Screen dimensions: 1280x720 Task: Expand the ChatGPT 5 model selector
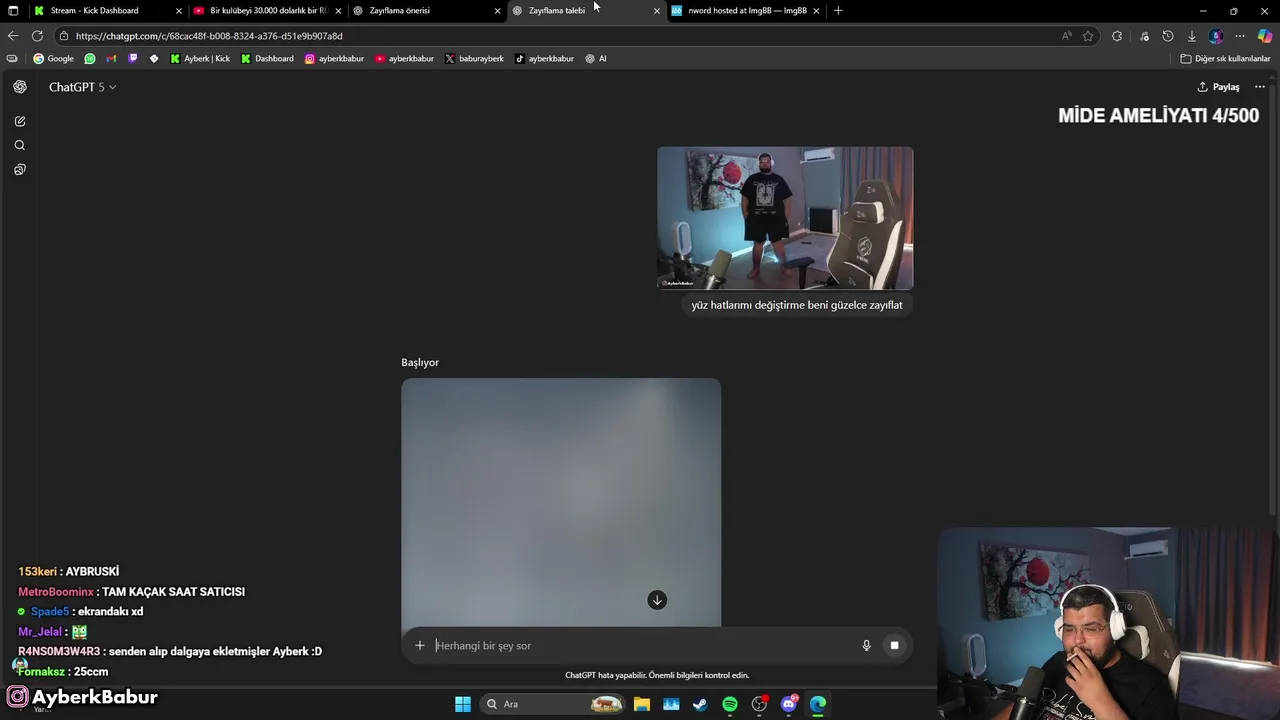pos(82,87)
